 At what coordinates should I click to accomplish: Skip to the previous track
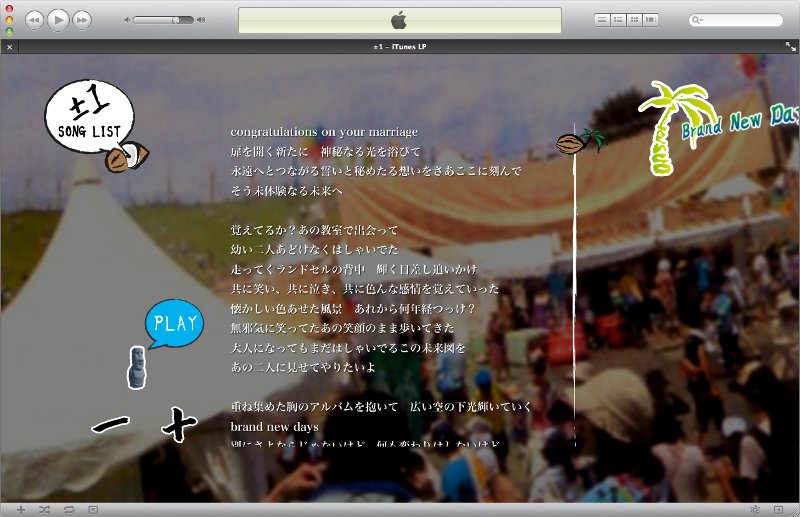click(x=34, y=19)
